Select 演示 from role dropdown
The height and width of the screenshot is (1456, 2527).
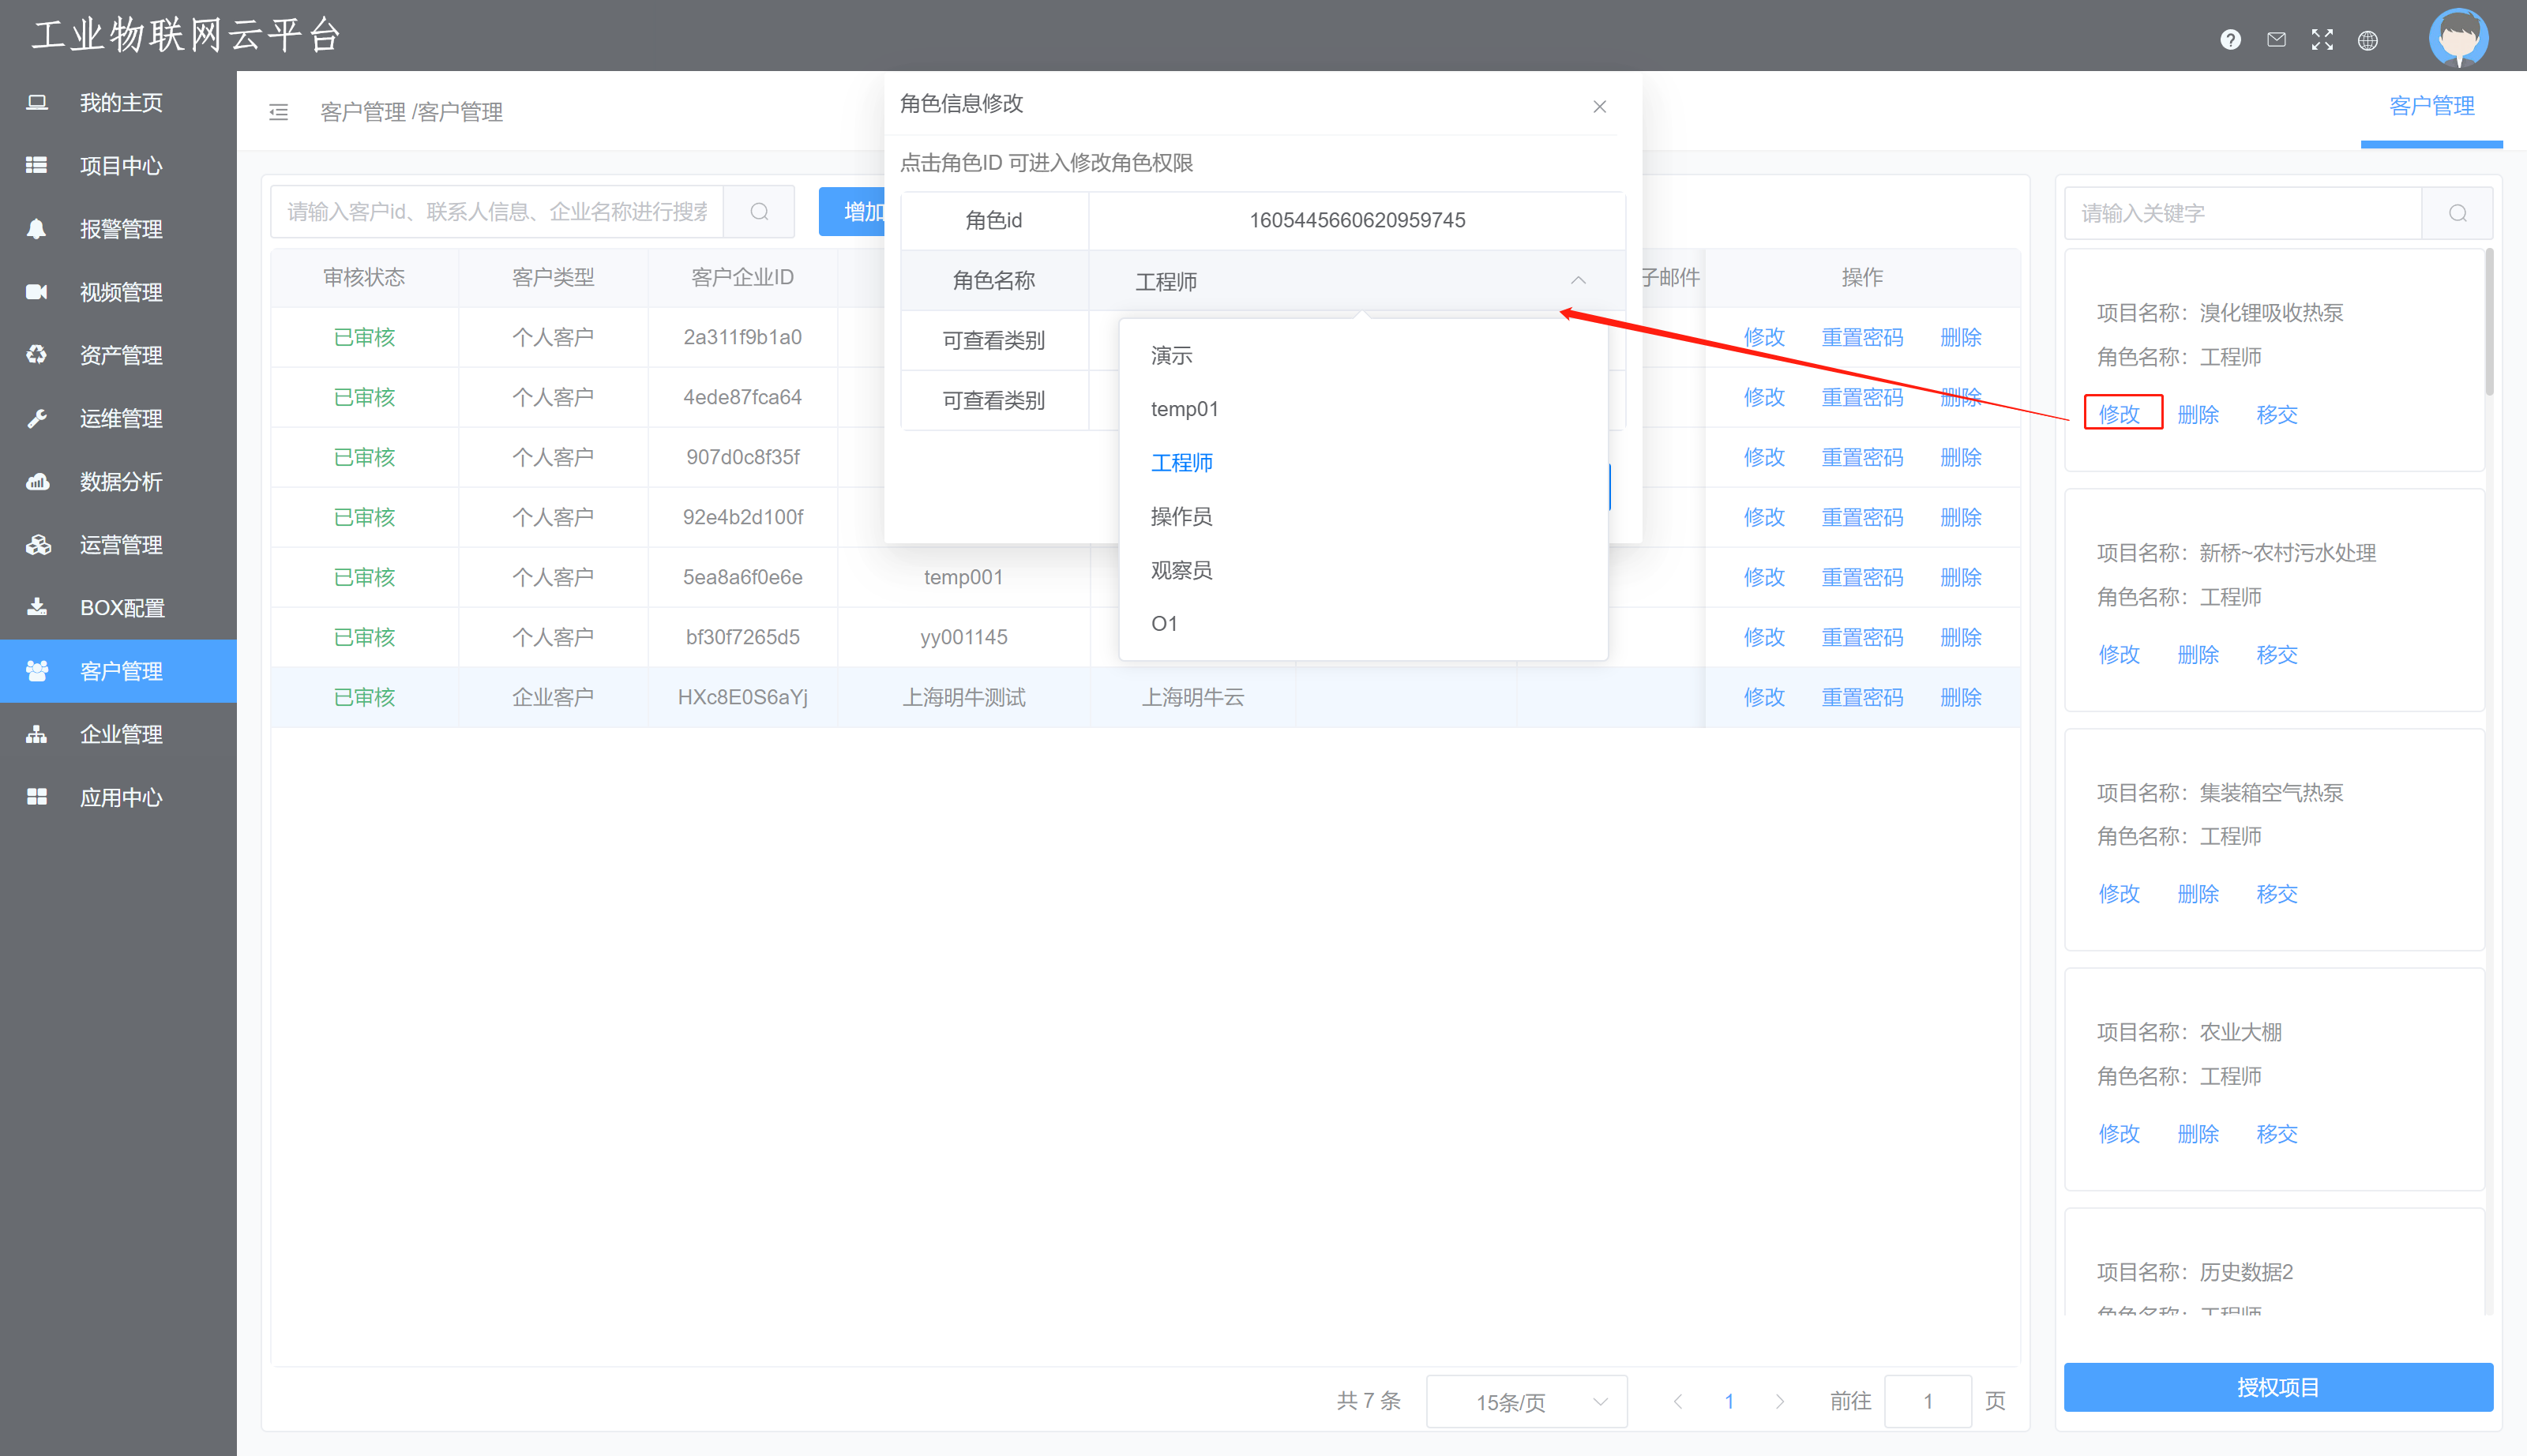(x=1363, y=355)
